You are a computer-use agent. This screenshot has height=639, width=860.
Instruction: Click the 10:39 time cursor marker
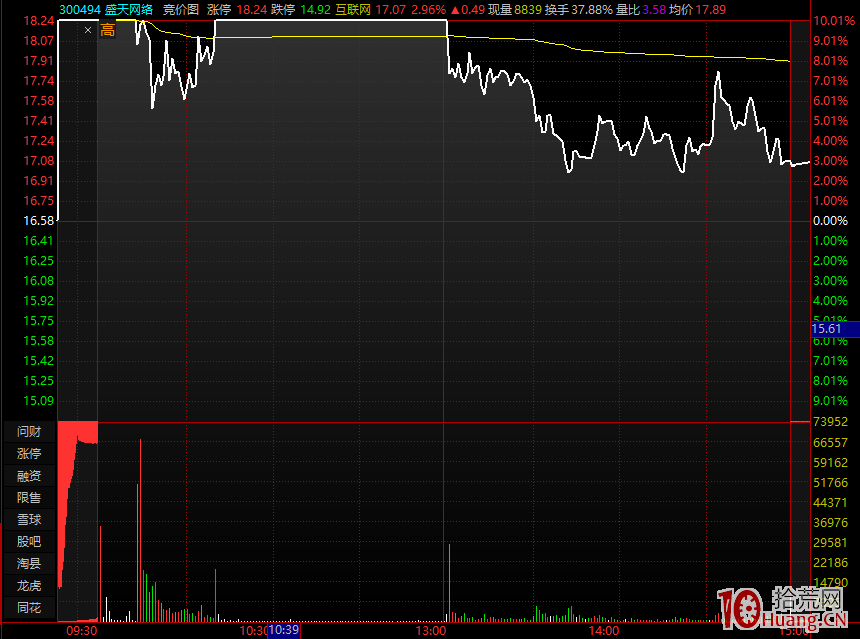point(284,630)
